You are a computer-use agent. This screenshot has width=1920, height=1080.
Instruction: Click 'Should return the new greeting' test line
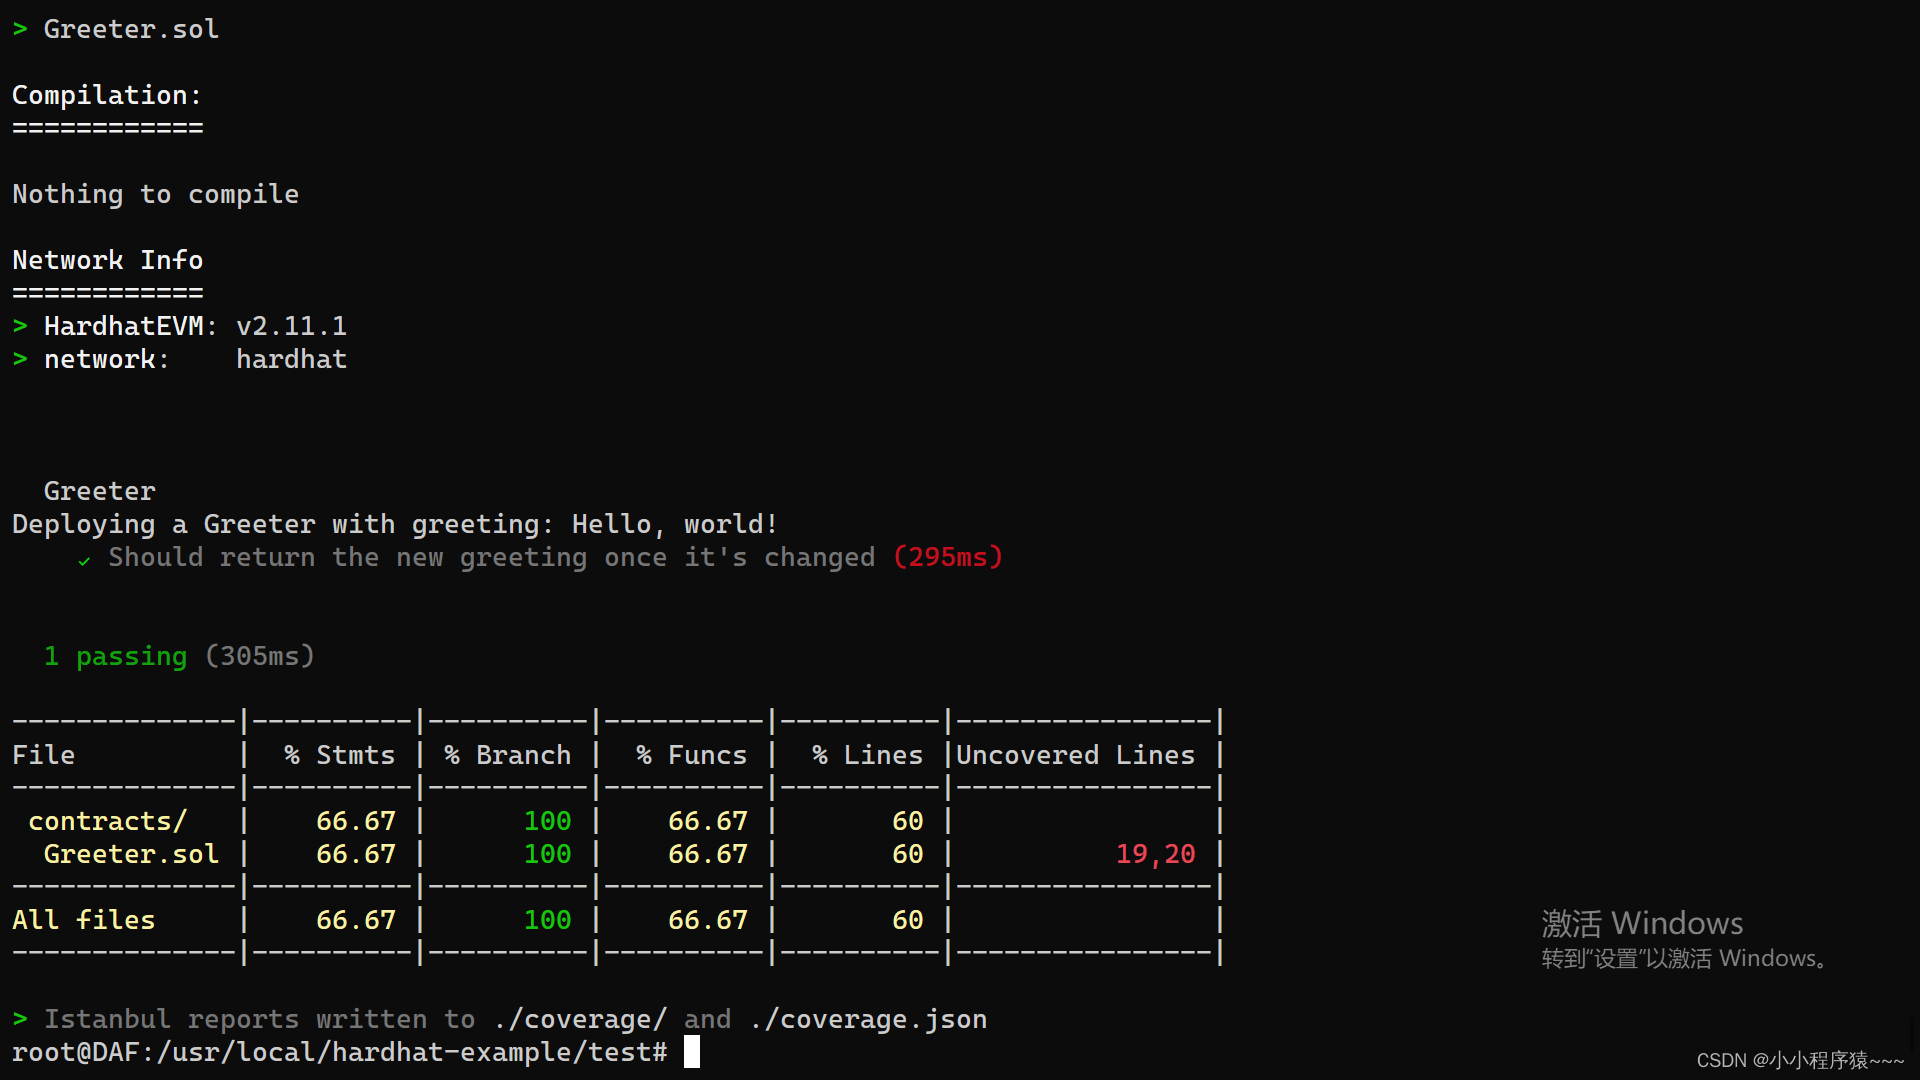coord(491,557)
